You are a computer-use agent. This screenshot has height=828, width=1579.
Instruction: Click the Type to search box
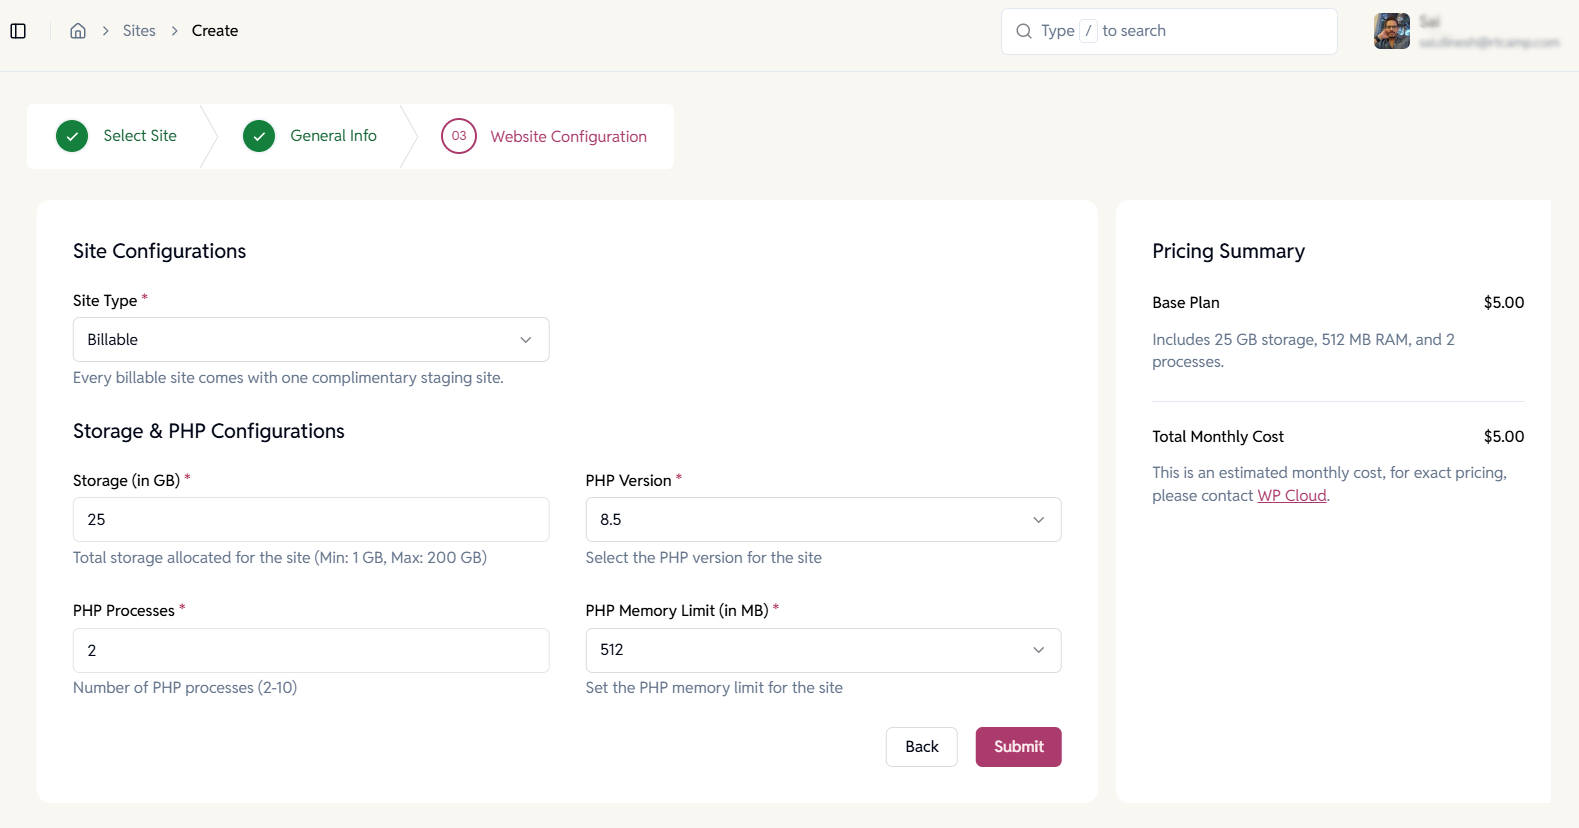(x=1180, y=31)
